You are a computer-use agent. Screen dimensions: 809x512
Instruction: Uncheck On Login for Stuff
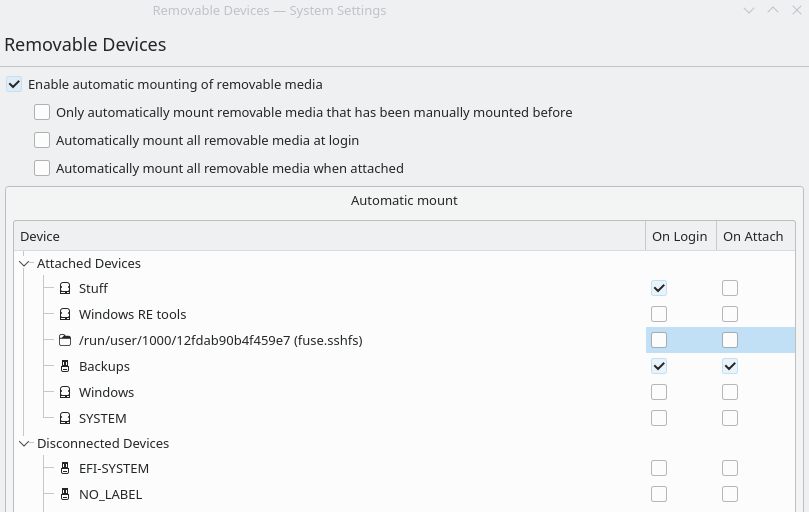[659, 288]
